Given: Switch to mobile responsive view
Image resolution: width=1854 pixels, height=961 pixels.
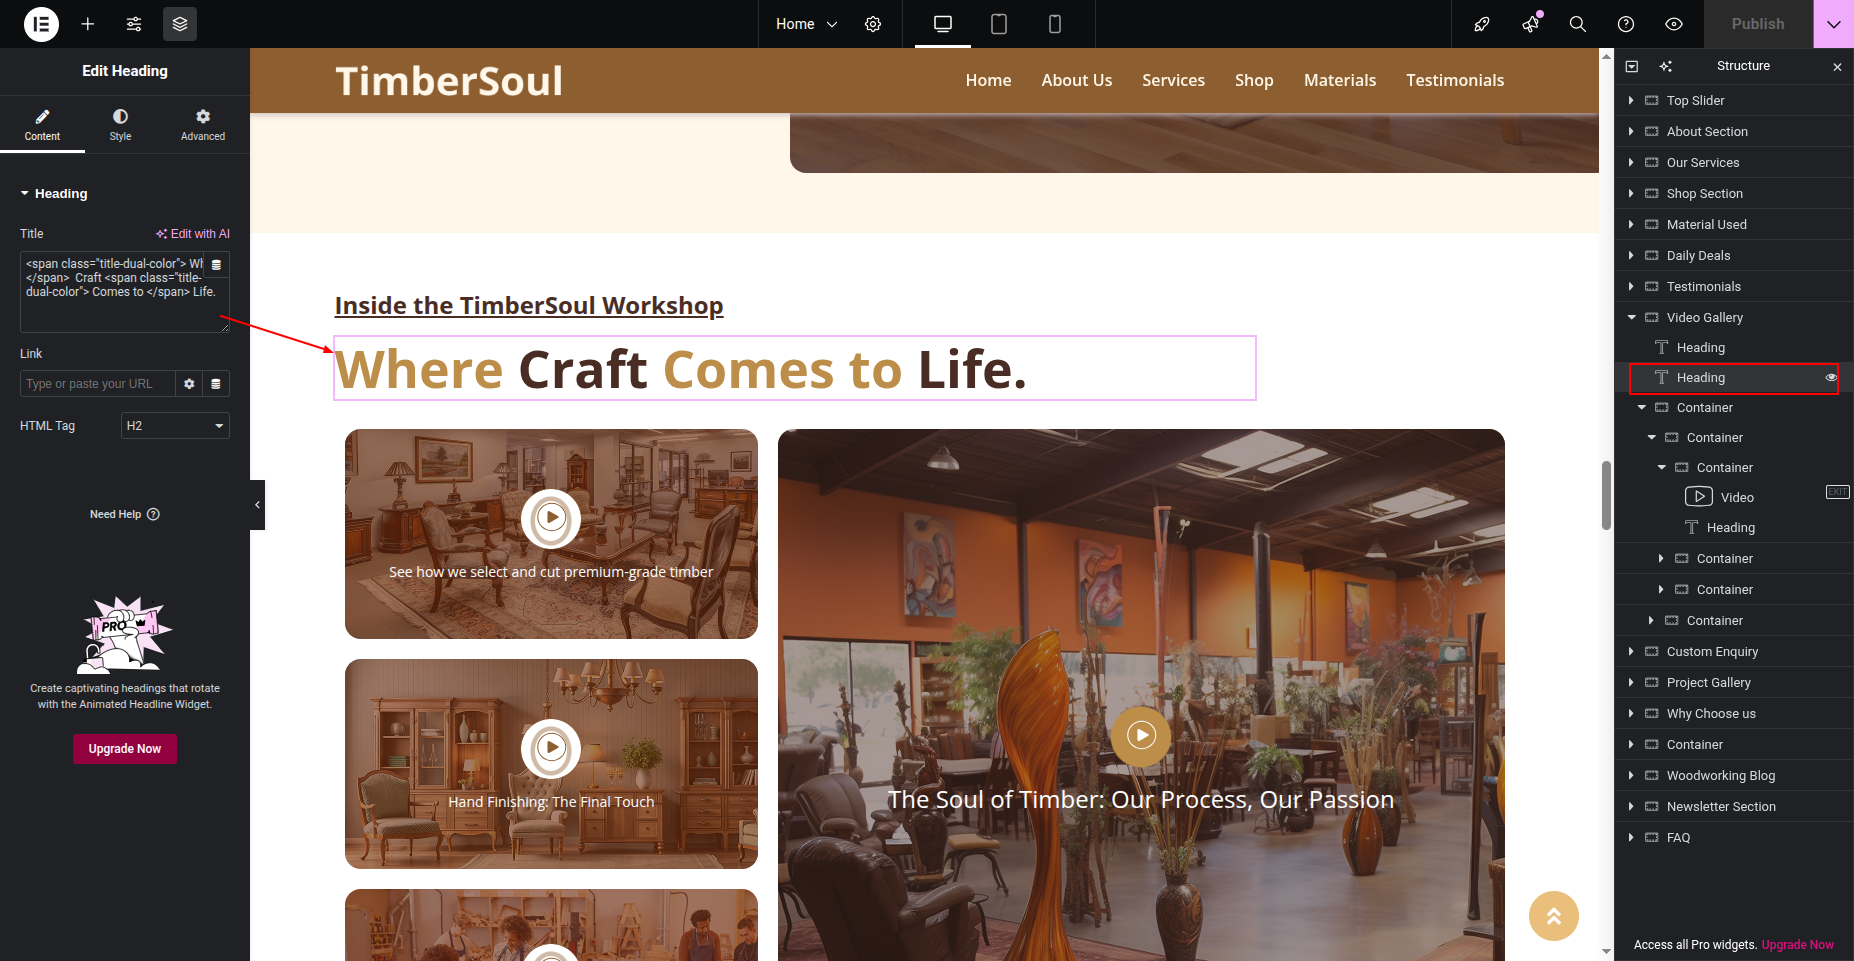Looking at the screenshot, I should click(x=1054, y=24).
